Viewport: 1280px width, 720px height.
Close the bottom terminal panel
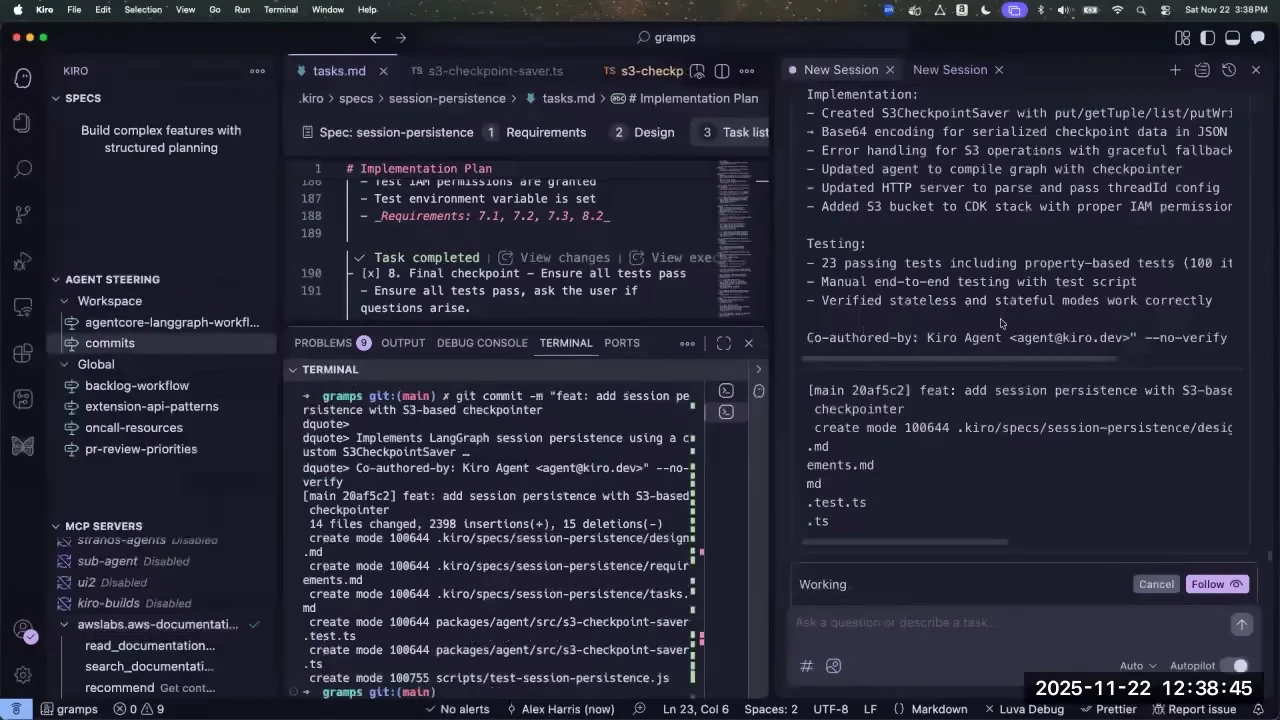pos(749,343)
